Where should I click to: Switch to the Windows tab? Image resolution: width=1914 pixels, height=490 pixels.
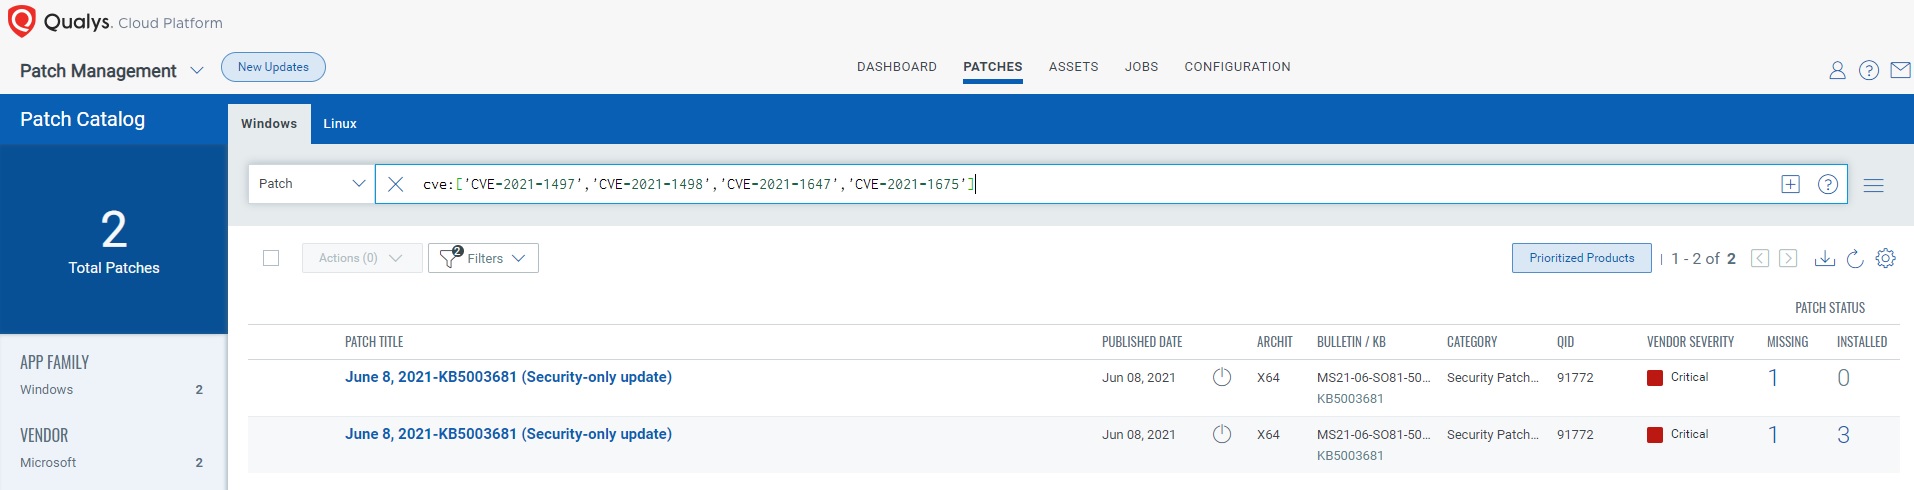[x=269, y=123]
